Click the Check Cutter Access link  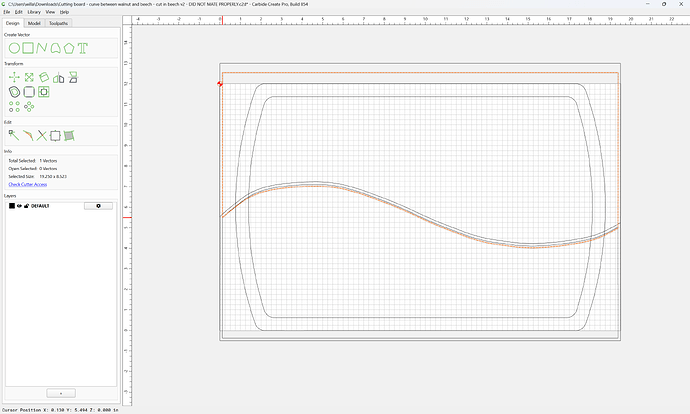(28, 184)
